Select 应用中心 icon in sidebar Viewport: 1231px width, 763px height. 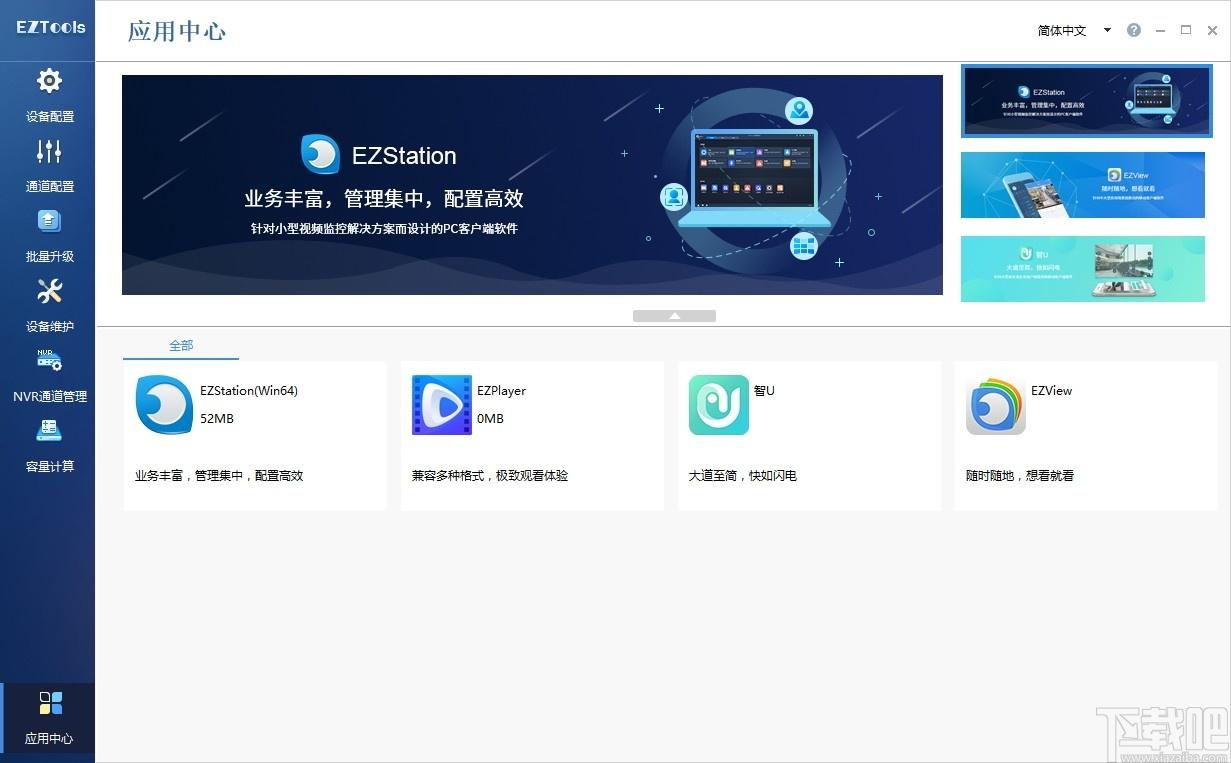50,703
